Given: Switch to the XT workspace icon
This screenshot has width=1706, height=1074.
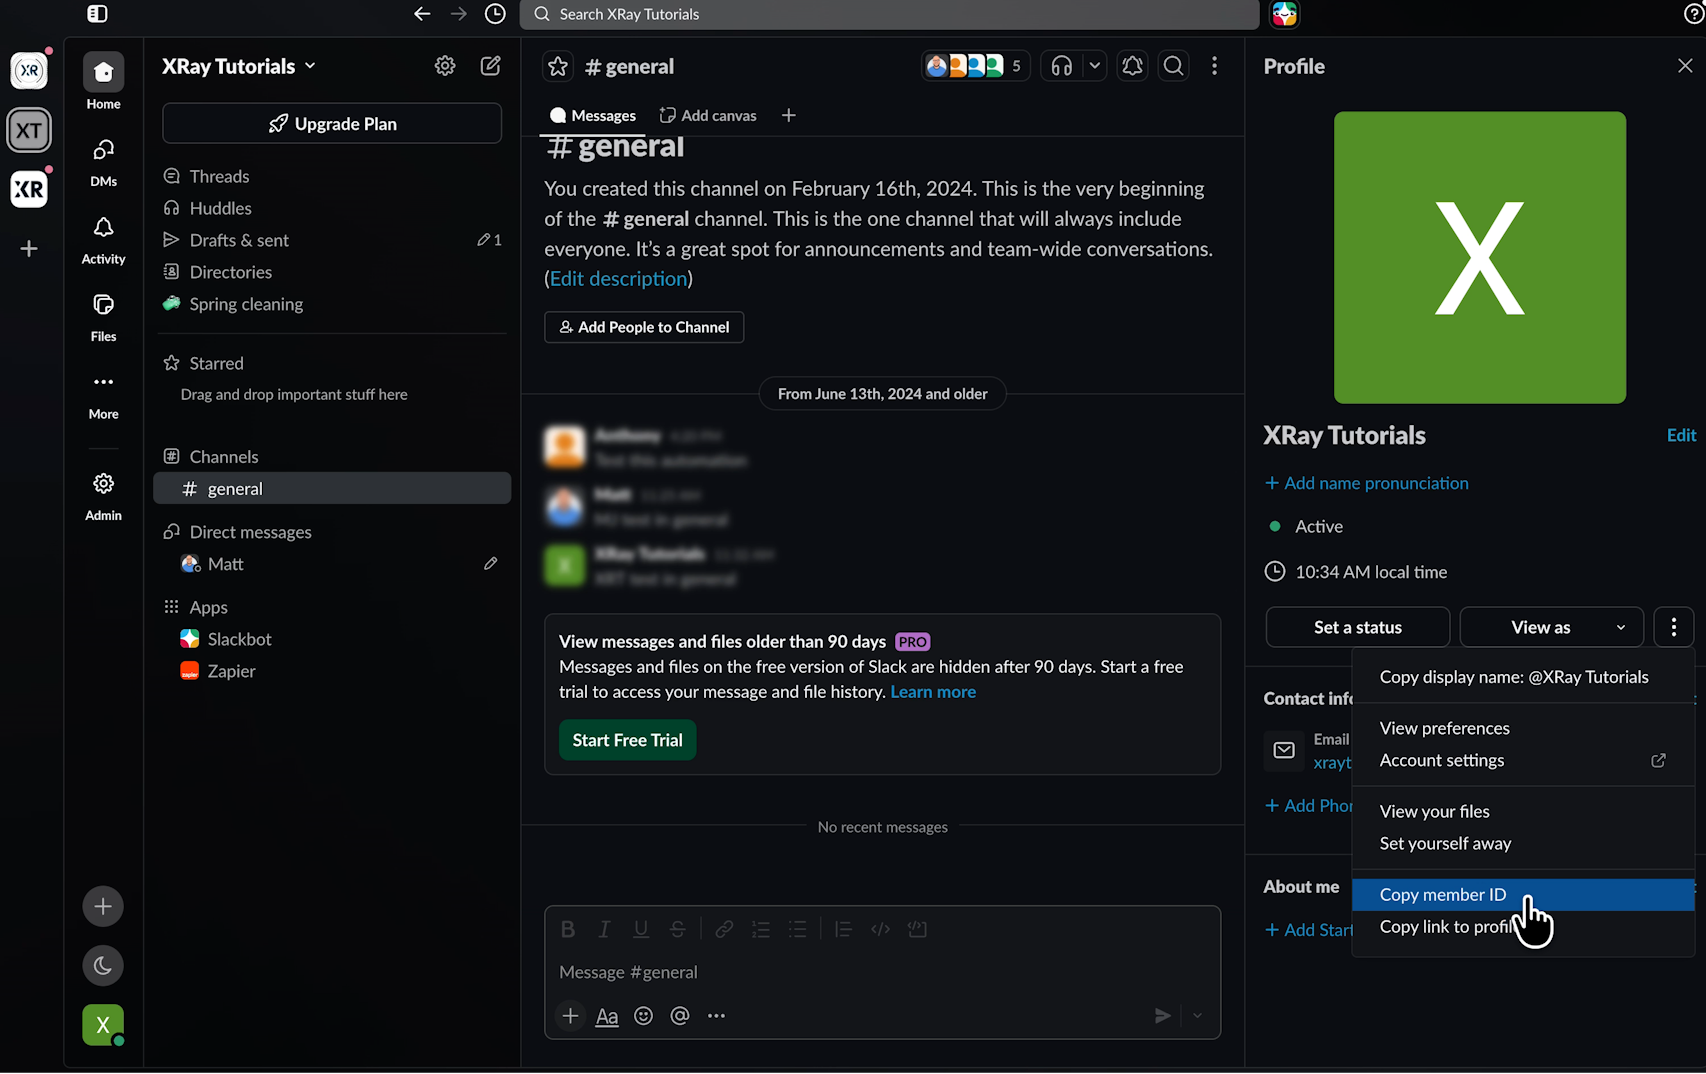Looking at the screenshot, I should coord(29,130).
